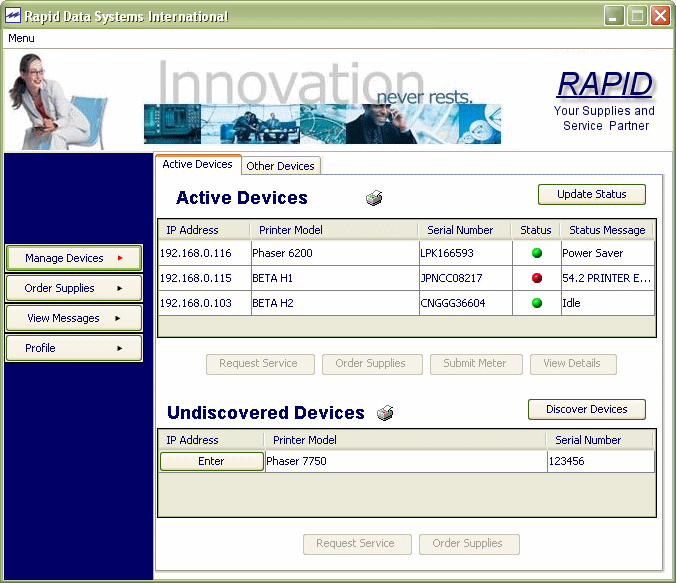Select the Active Devices tab
Image resolution: width=676 pixels, height=583 pixels.
pos(197,164)
